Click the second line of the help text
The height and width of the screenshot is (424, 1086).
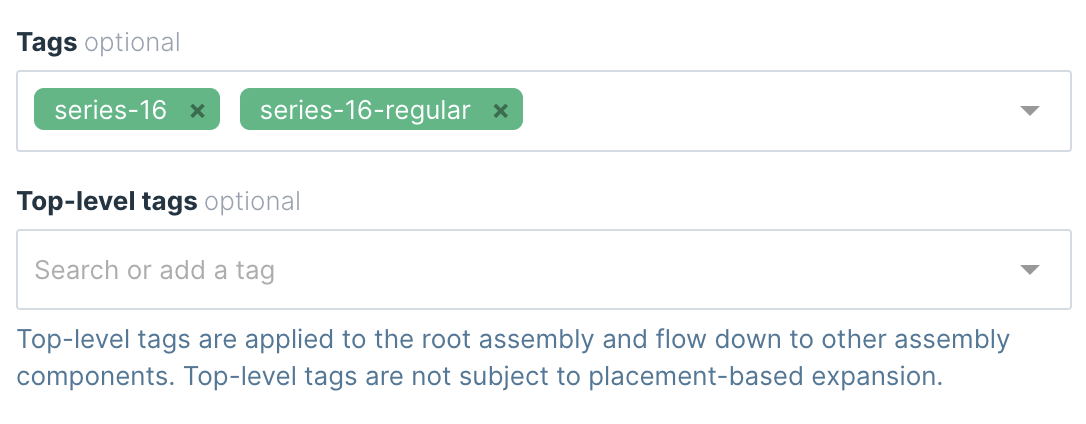pos(480,377)
